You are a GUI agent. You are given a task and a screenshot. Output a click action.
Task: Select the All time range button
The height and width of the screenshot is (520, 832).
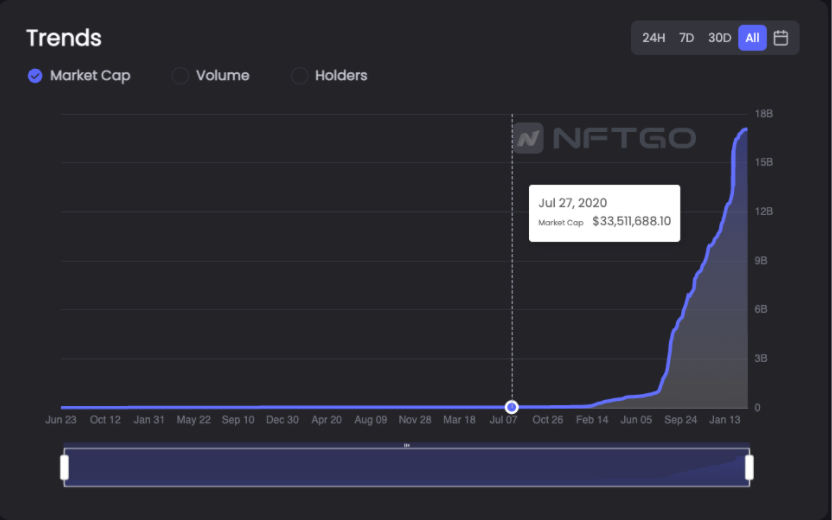[x=752, y=38]
